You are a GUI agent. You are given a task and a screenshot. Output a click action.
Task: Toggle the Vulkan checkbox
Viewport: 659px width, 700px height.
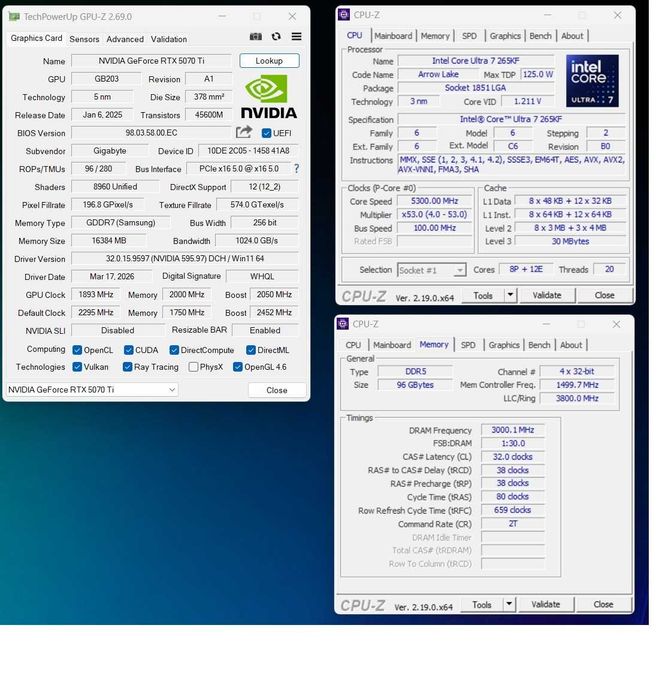click(x=77, y=367)
